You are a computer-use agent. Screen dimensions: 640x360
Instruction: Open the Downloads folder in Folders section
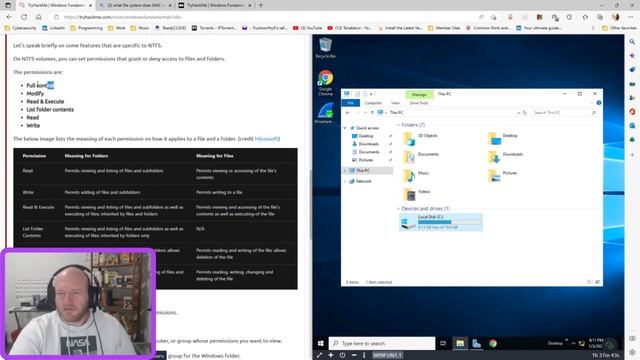coord(505,157)
